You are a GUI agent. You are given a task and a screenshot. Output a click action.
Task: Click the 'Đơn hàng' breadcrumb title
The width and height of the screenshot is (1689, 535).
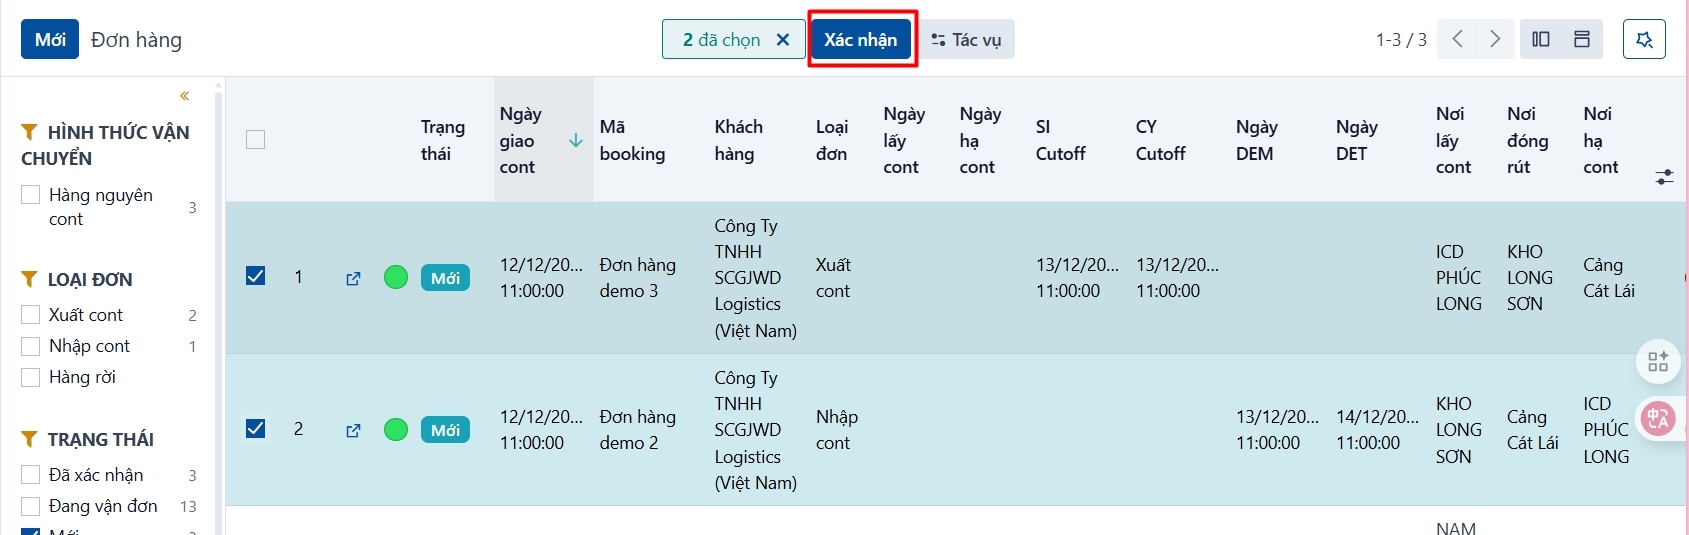(x=136, y=40)
